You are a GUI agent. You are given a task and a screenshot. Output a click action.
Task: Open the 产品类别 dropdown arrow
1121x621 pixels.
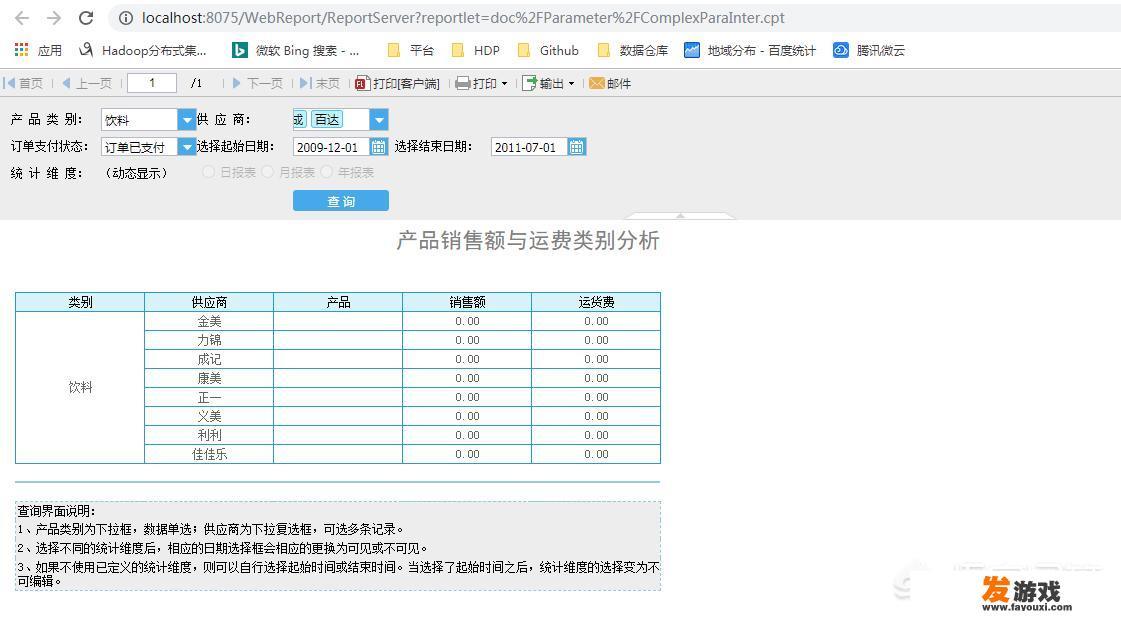click(x=187, y=119)
